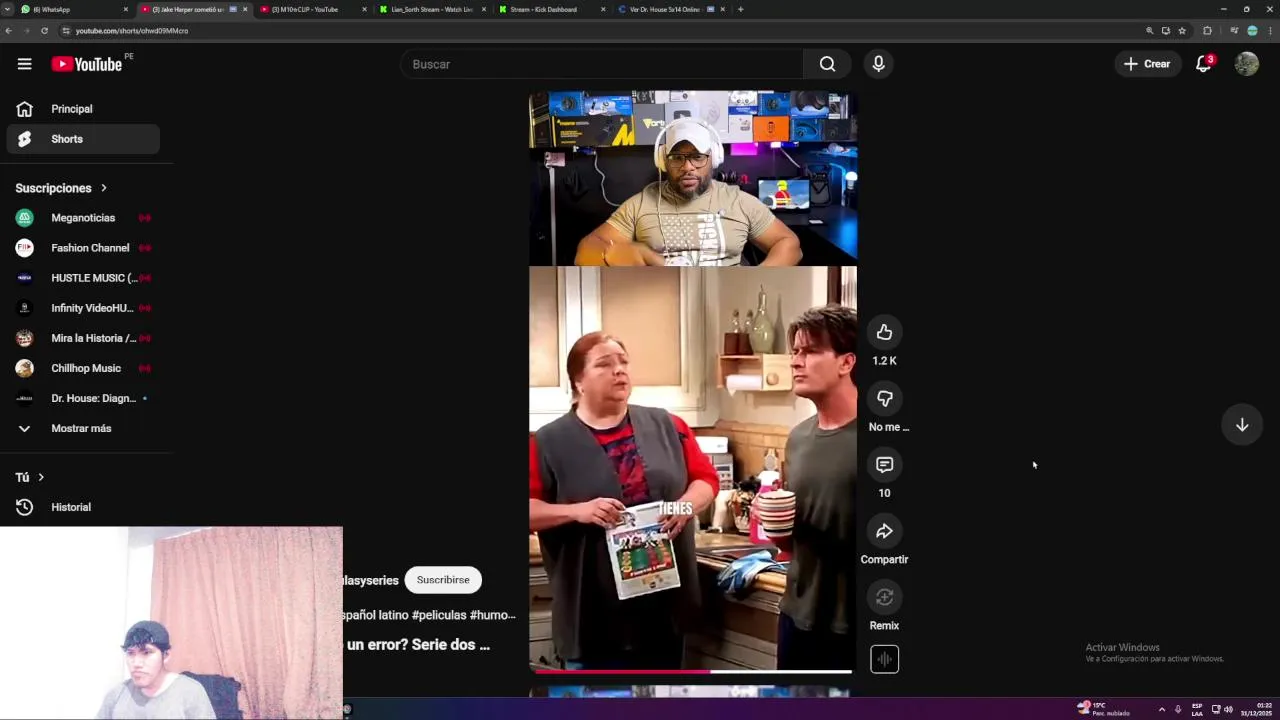
Task: Open the HUSTLE MUSIC channel
Action: pos(83,278)
